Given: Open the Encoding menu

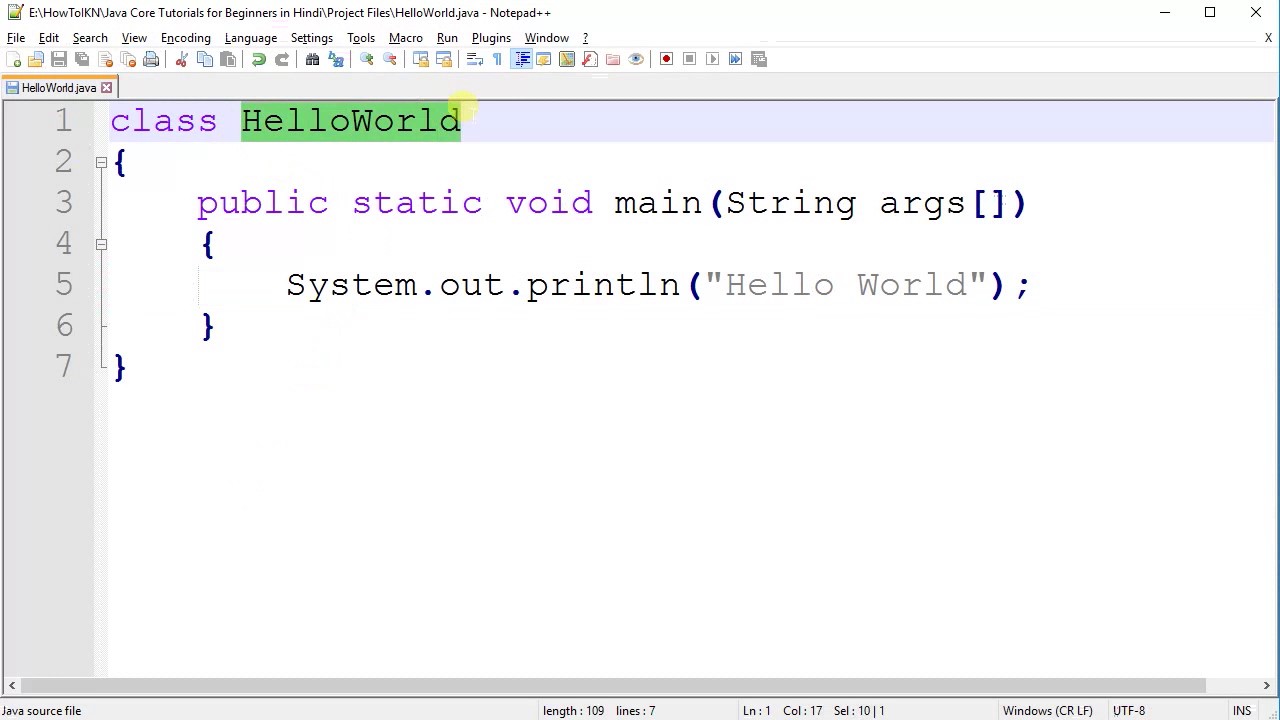Looking at the screenshot, I should 186,38.
